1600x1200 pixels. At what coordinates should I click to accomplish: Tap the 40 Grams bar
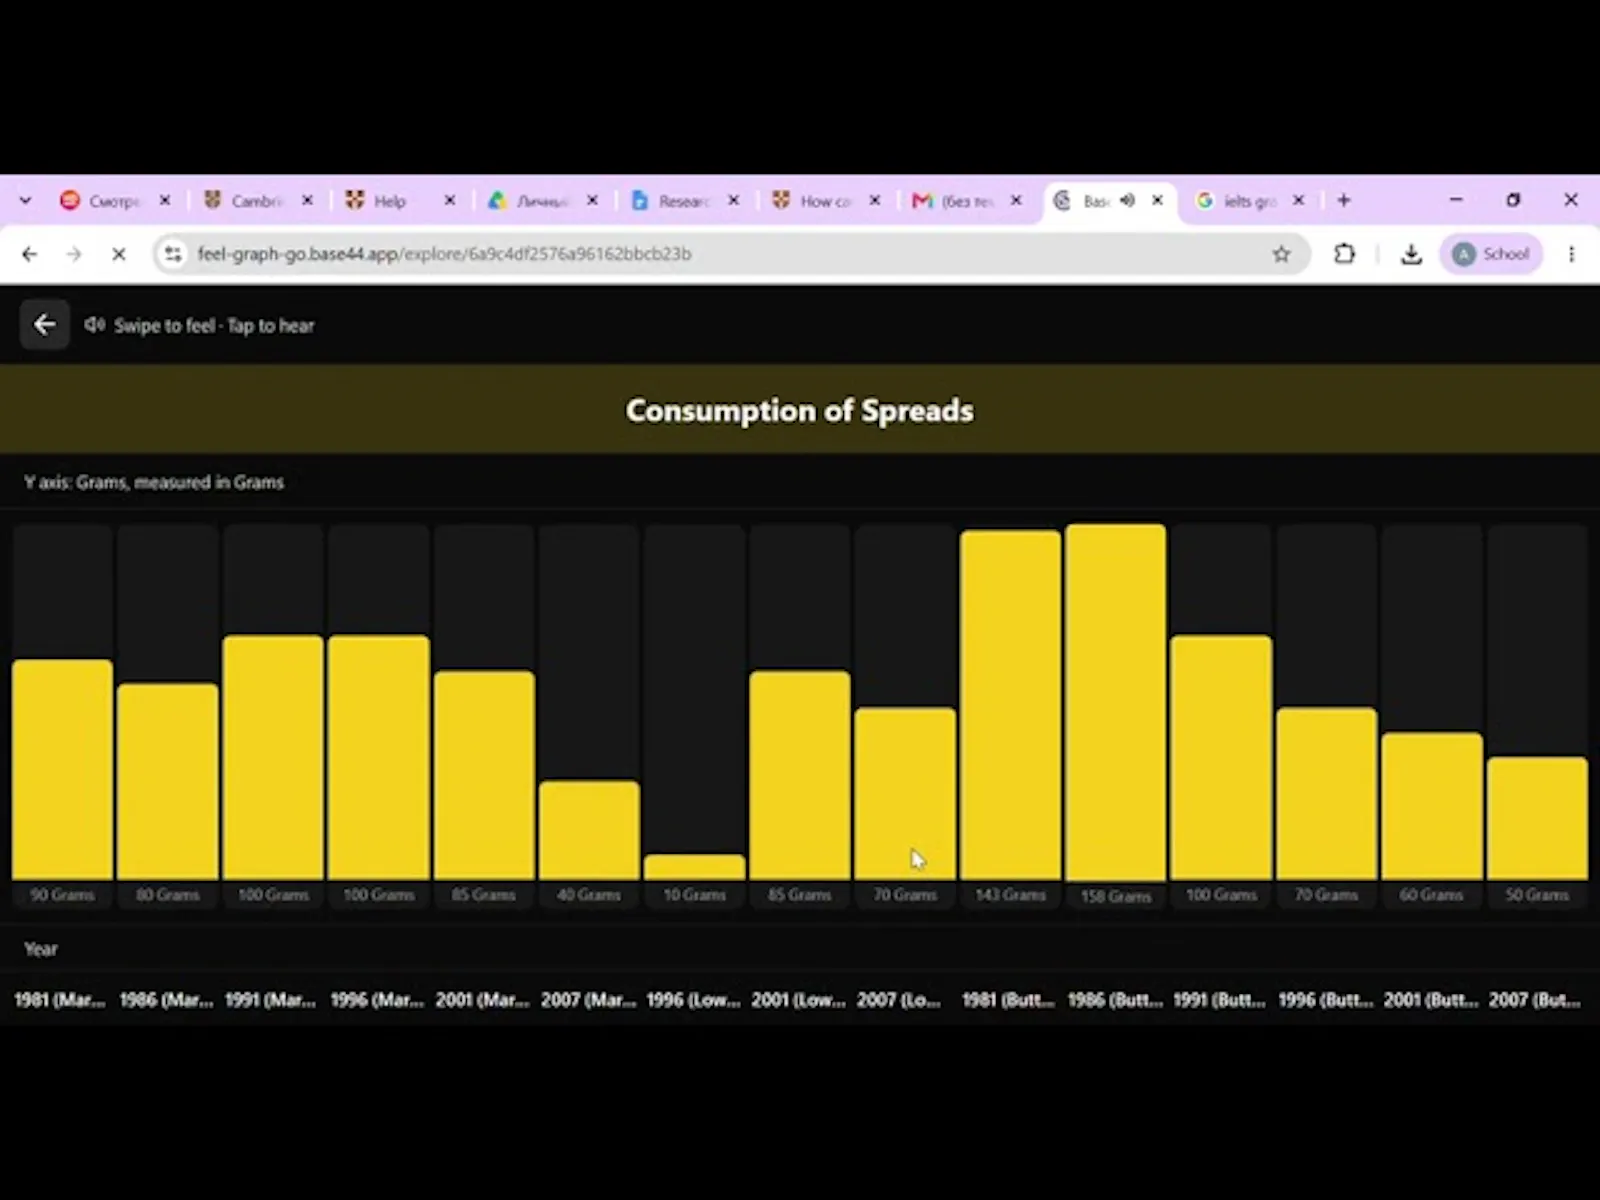click(589, 830)
